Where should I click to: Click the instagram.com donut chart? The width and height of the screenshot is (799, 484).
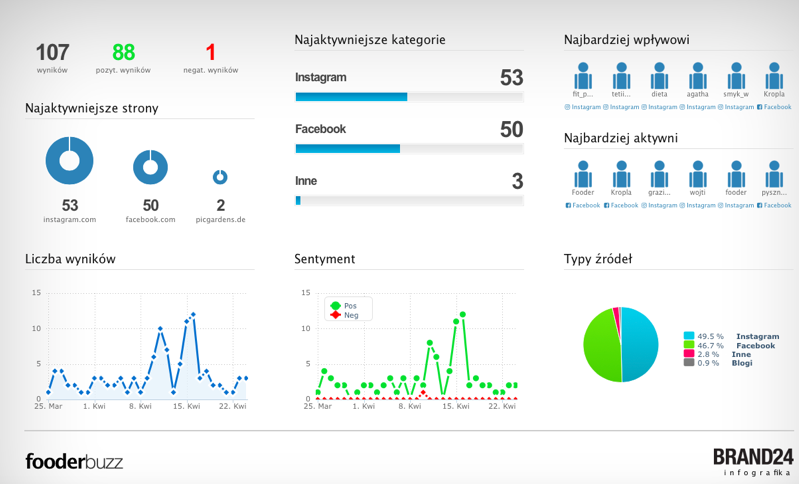(x=70, y=161)
